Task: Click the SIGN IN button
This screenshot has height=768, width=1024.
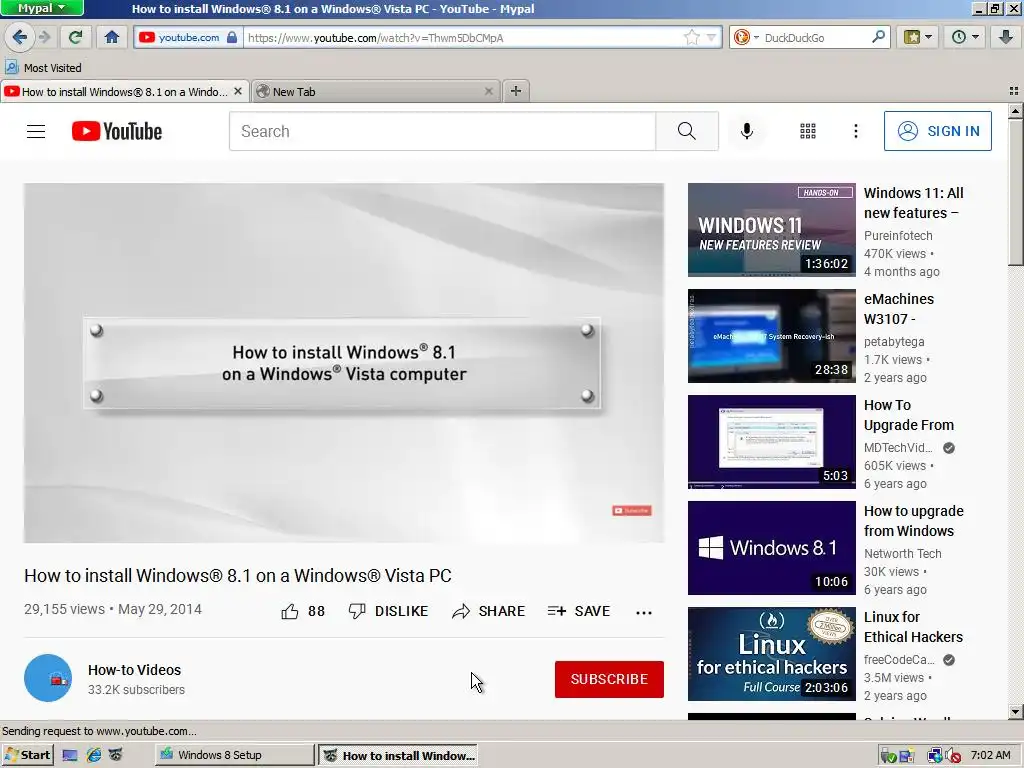Action: (937, 131)
